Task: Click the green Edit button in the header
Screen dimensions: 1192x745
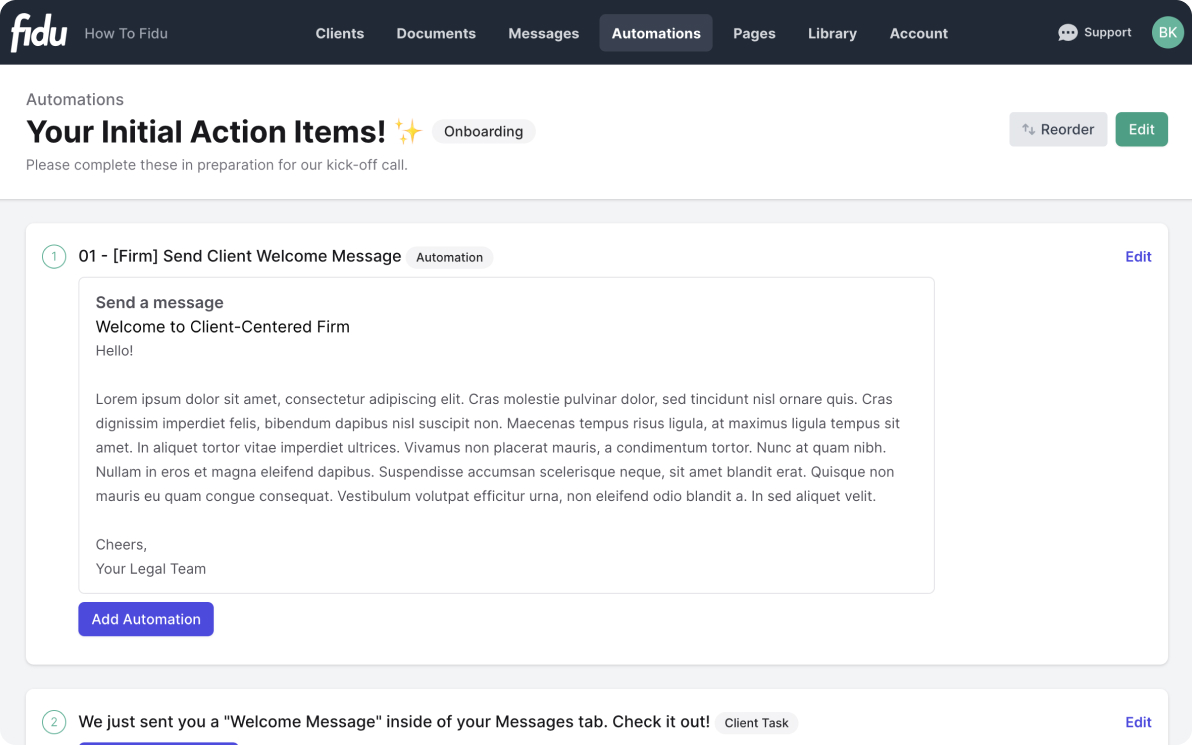Action: 1141,129
